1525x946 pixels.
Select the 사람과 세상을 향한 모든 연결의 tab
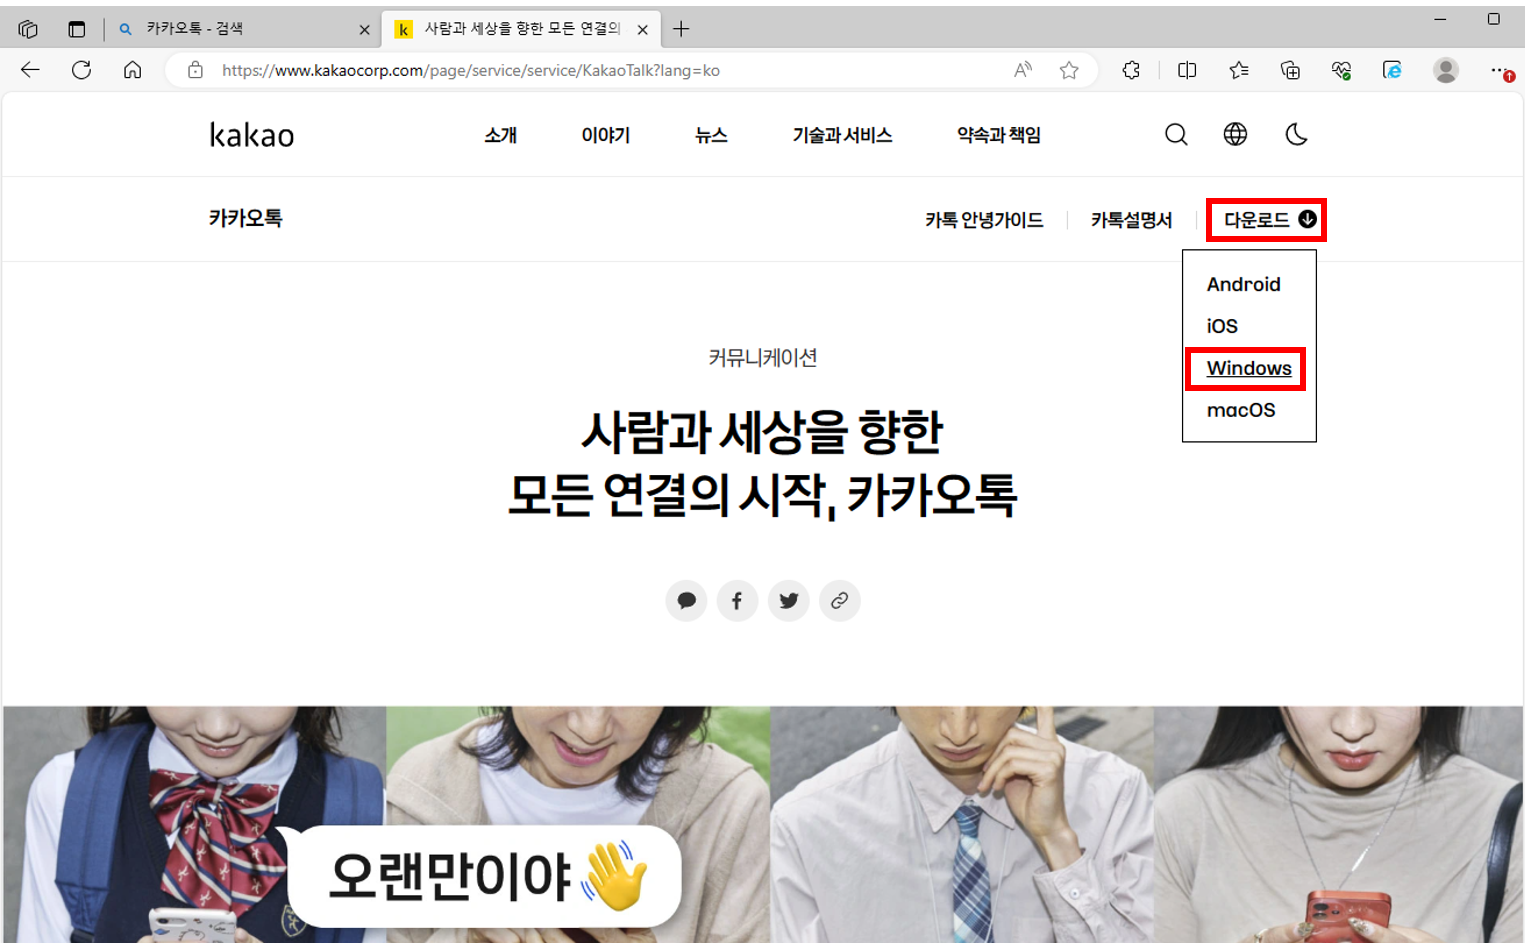[520, 29]
